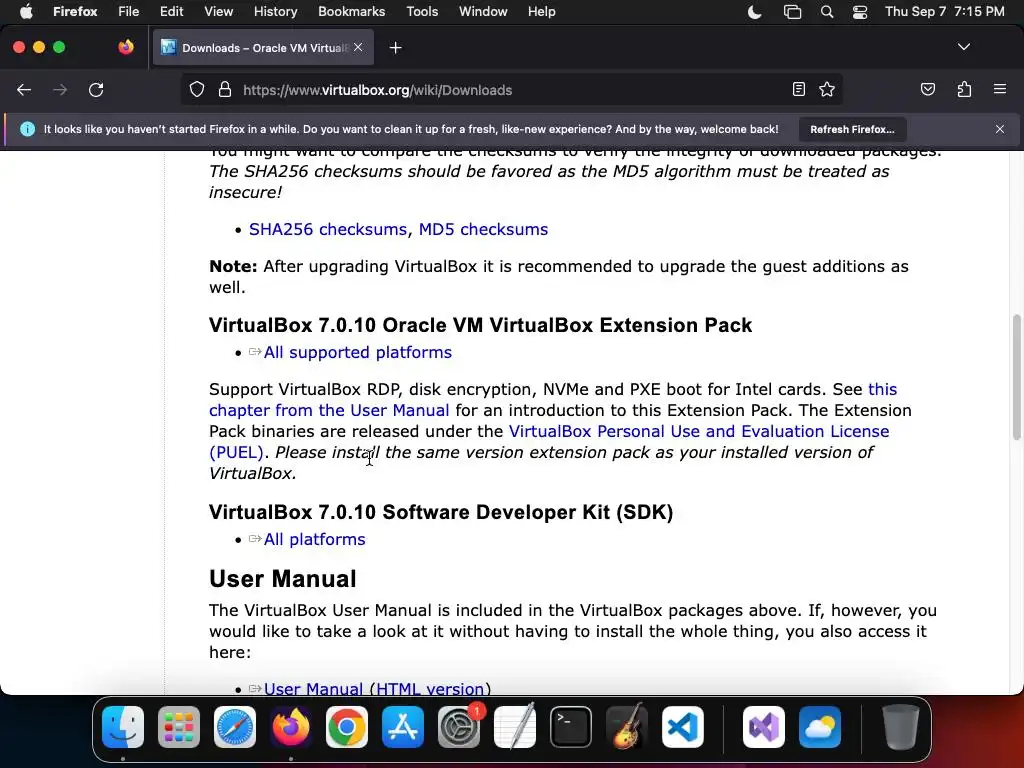The width and height of the screenshot is (1024, 768).
Task: Open the MD5 checksums link
Action: (483, 230)
